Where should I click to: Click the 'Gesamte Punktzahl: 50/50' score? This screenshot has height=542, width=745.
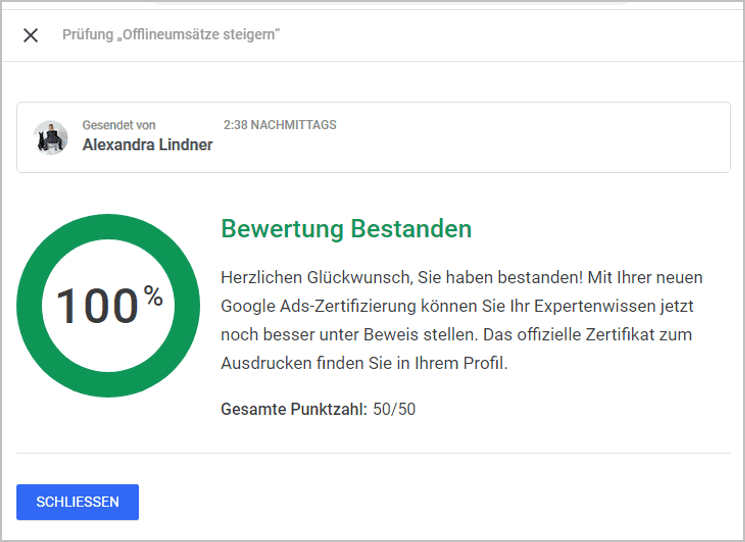click(318, 409)
